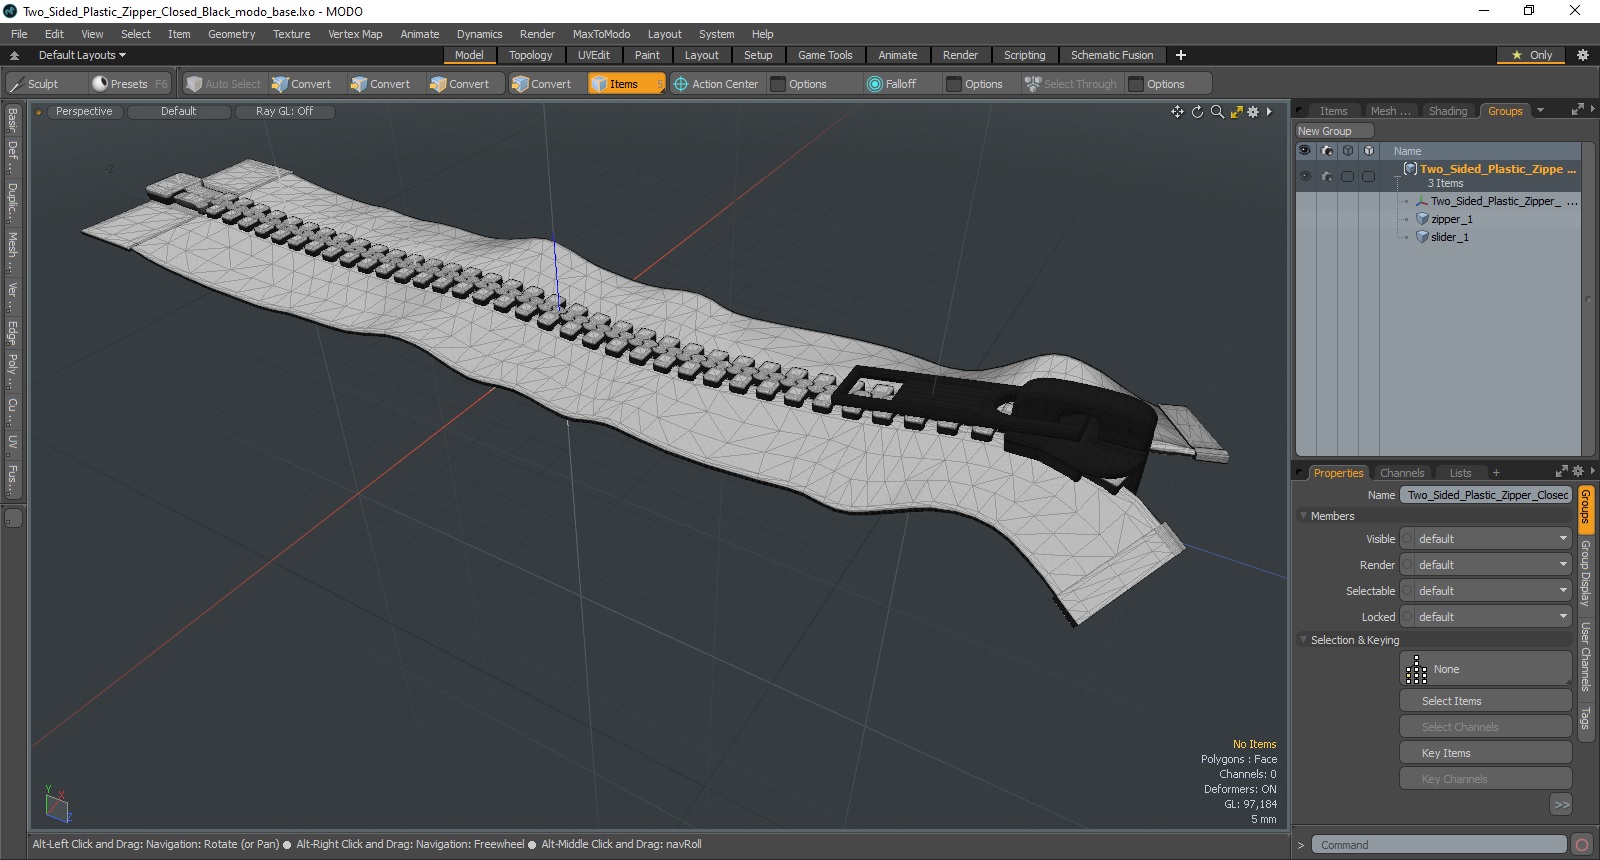Click the New Group button
Image resolution: width=1600 pixels, height=860 pixels.
tap(1334, 131)
